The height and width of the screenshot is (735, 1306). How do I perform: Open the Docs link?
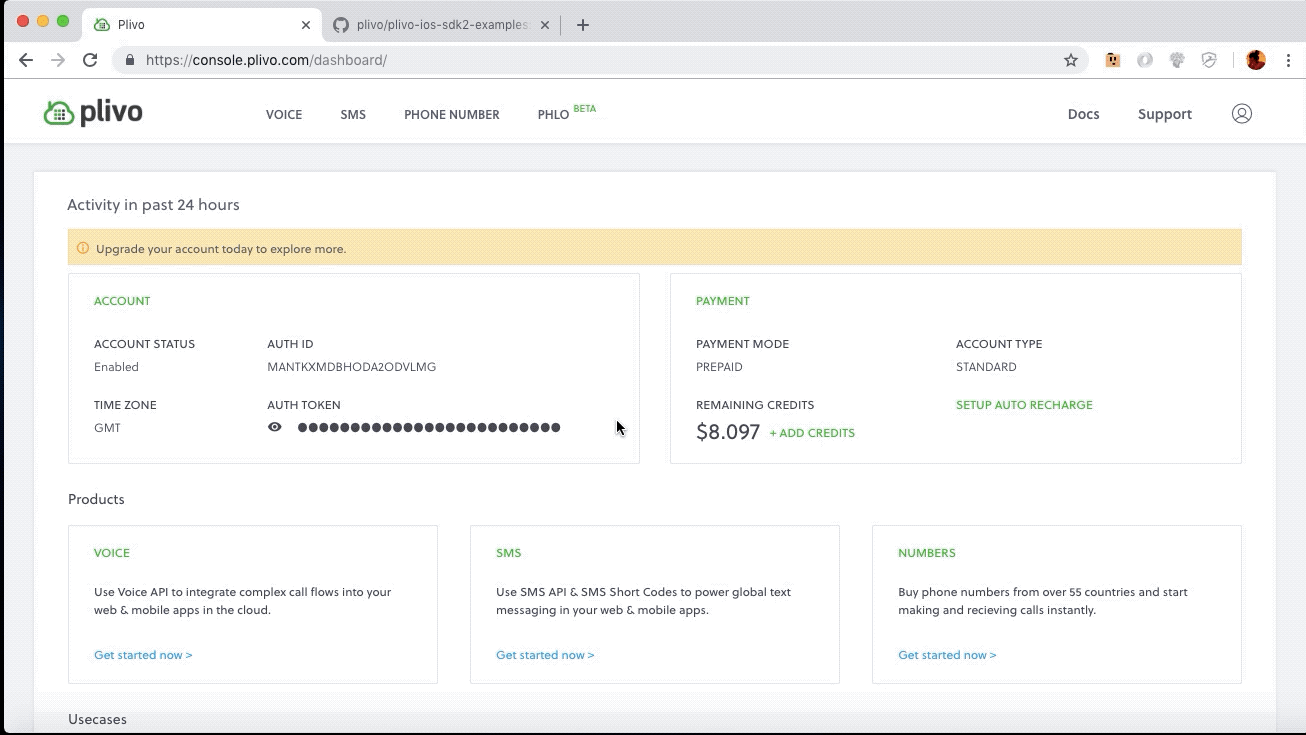click(1084, 114)
